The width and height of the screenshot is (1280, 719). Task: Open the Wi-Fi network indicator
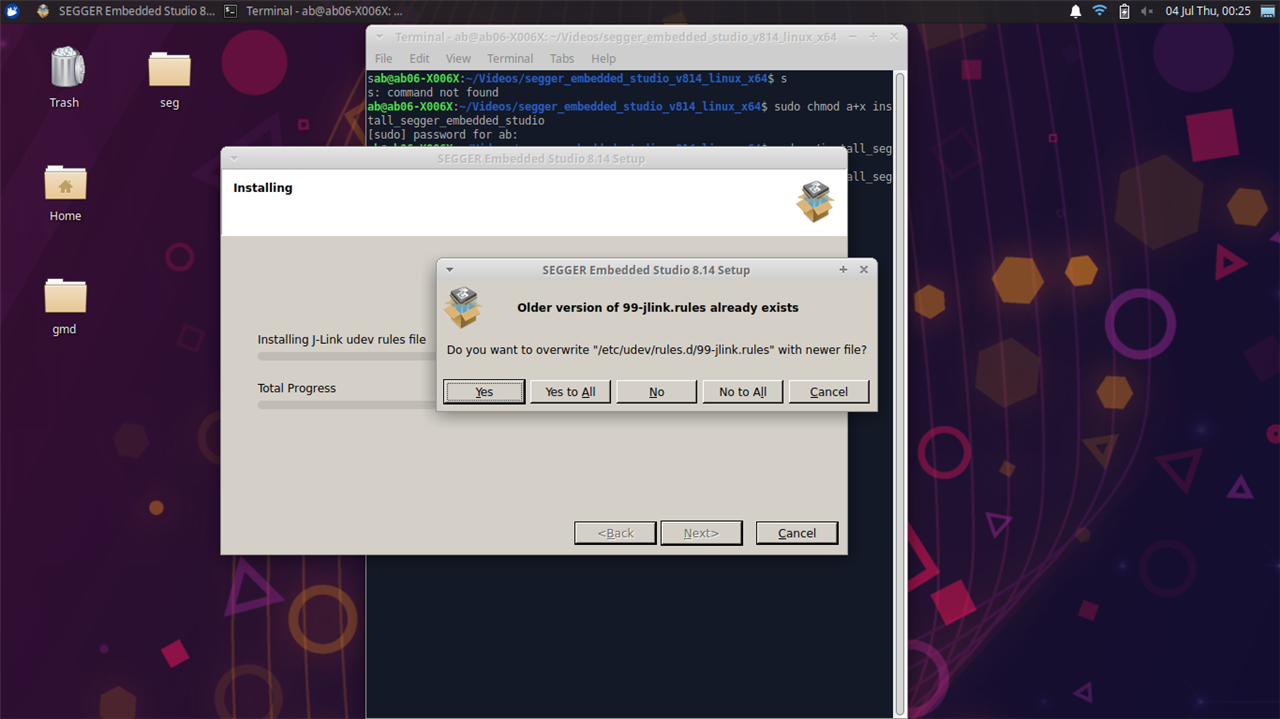(1100, 11)
